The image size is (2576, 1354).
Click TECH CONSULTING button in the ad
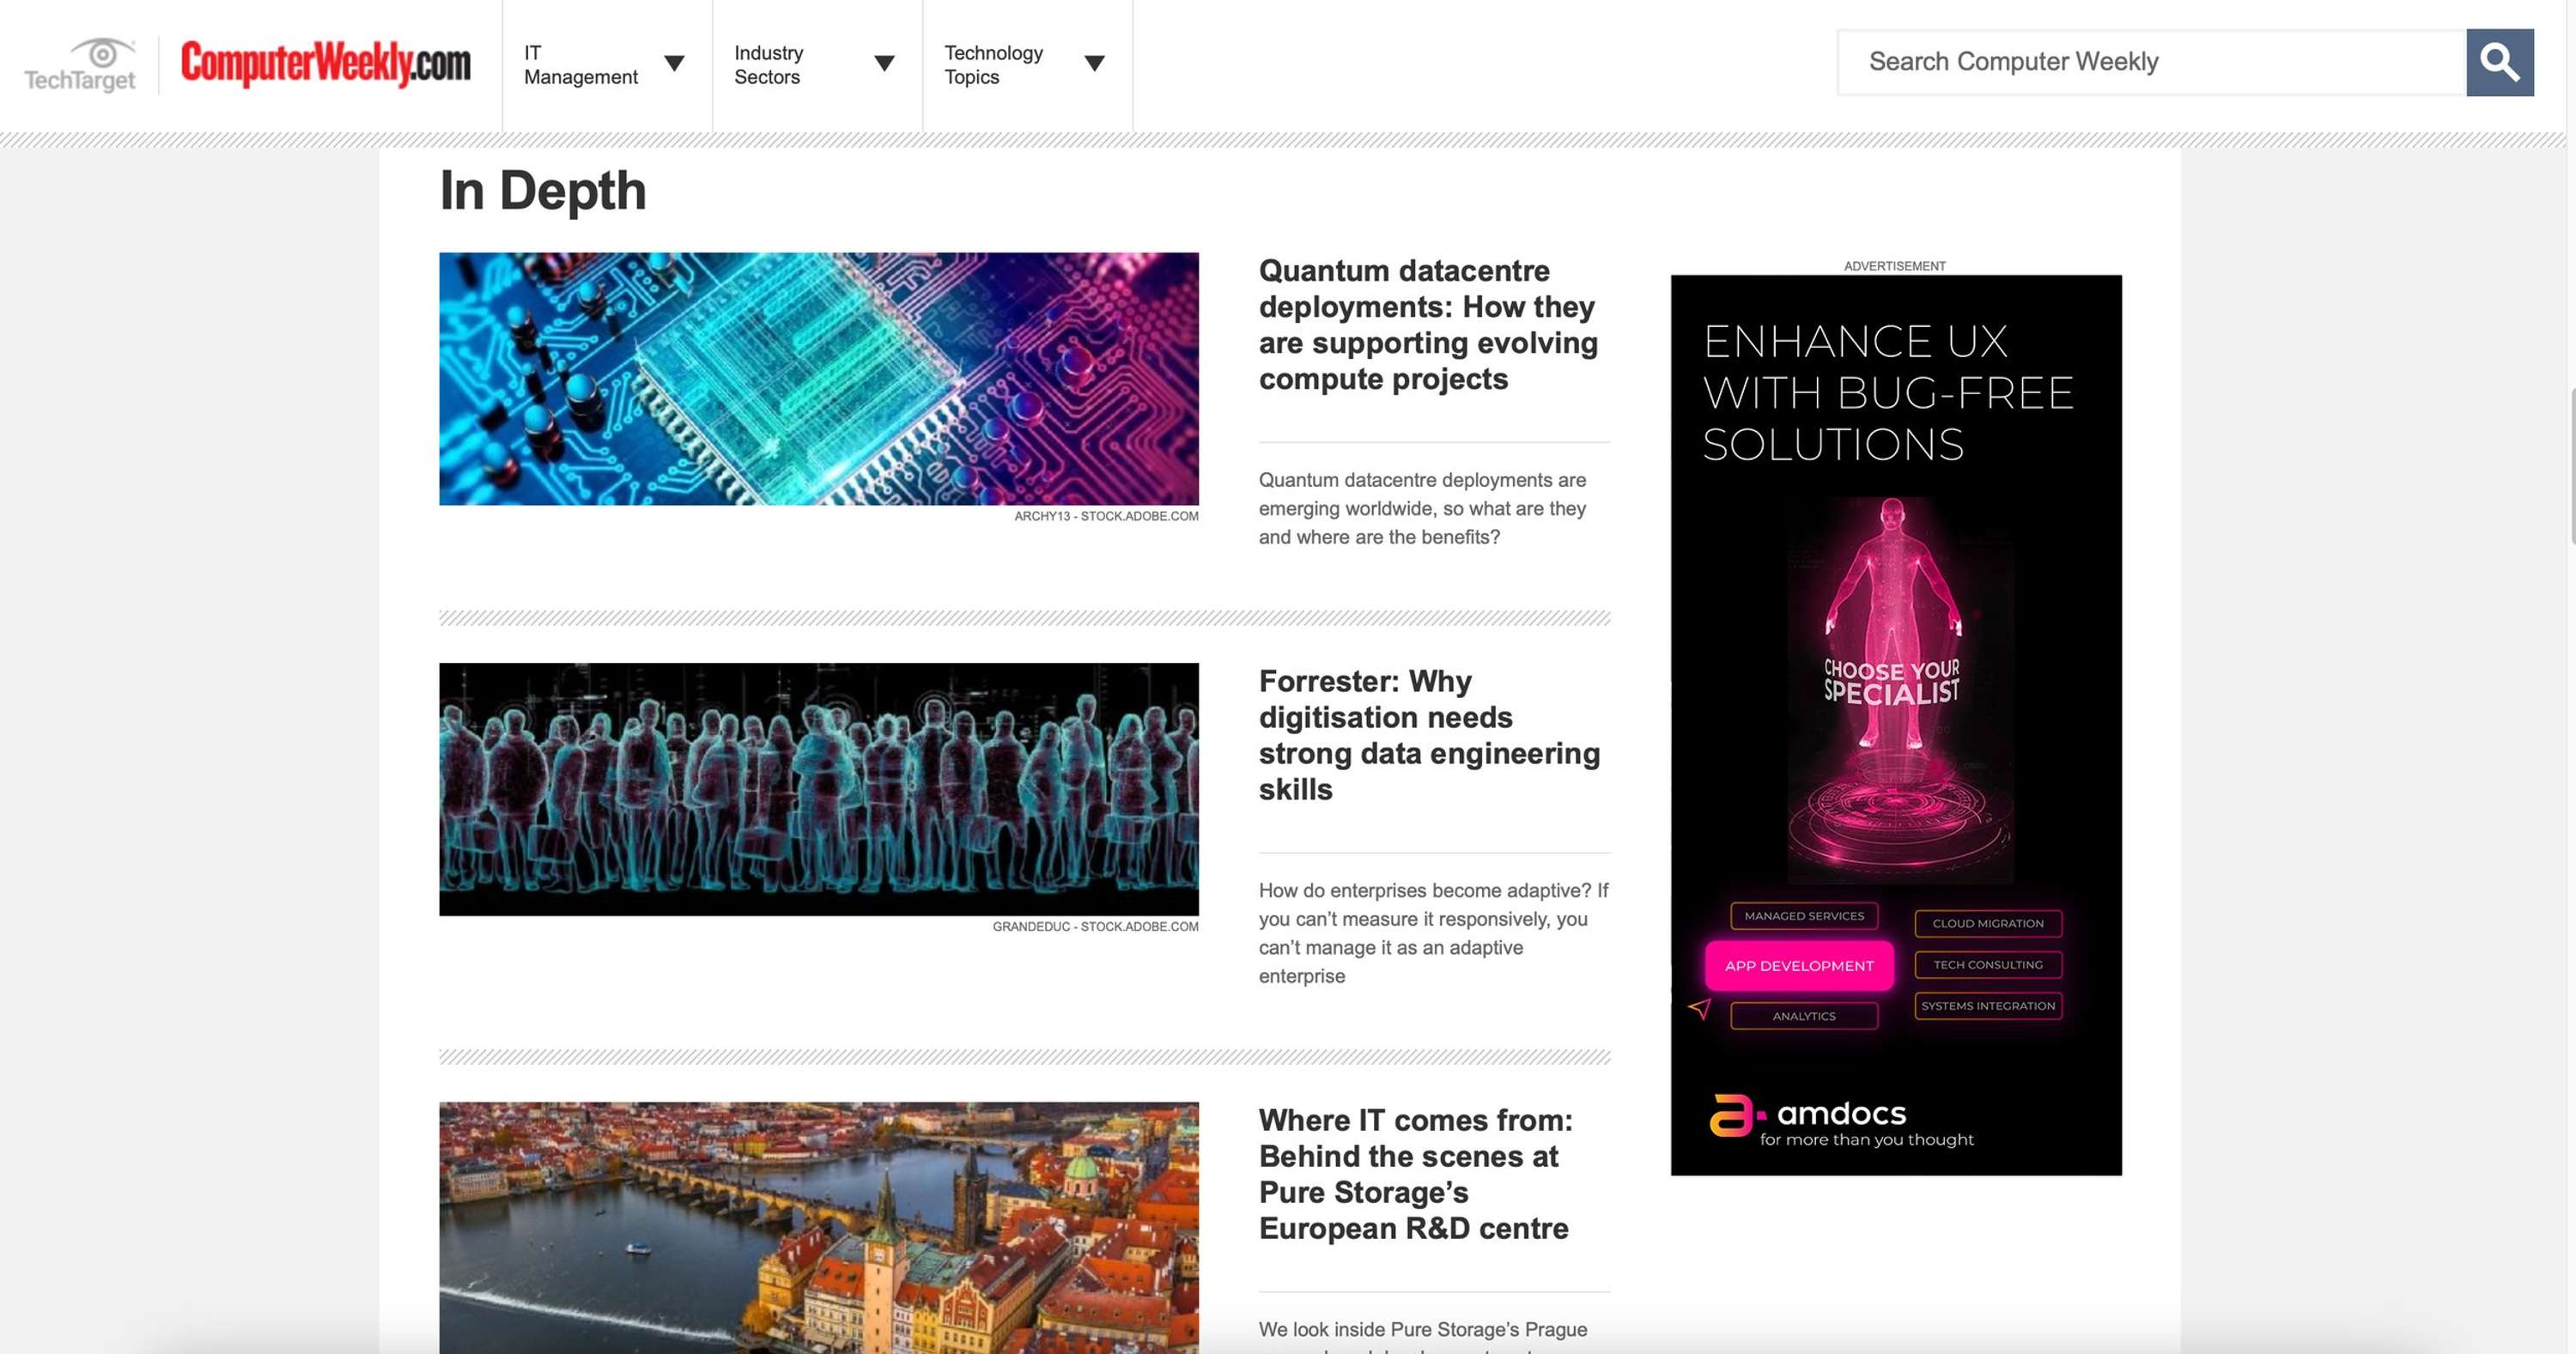(1988, 965)
